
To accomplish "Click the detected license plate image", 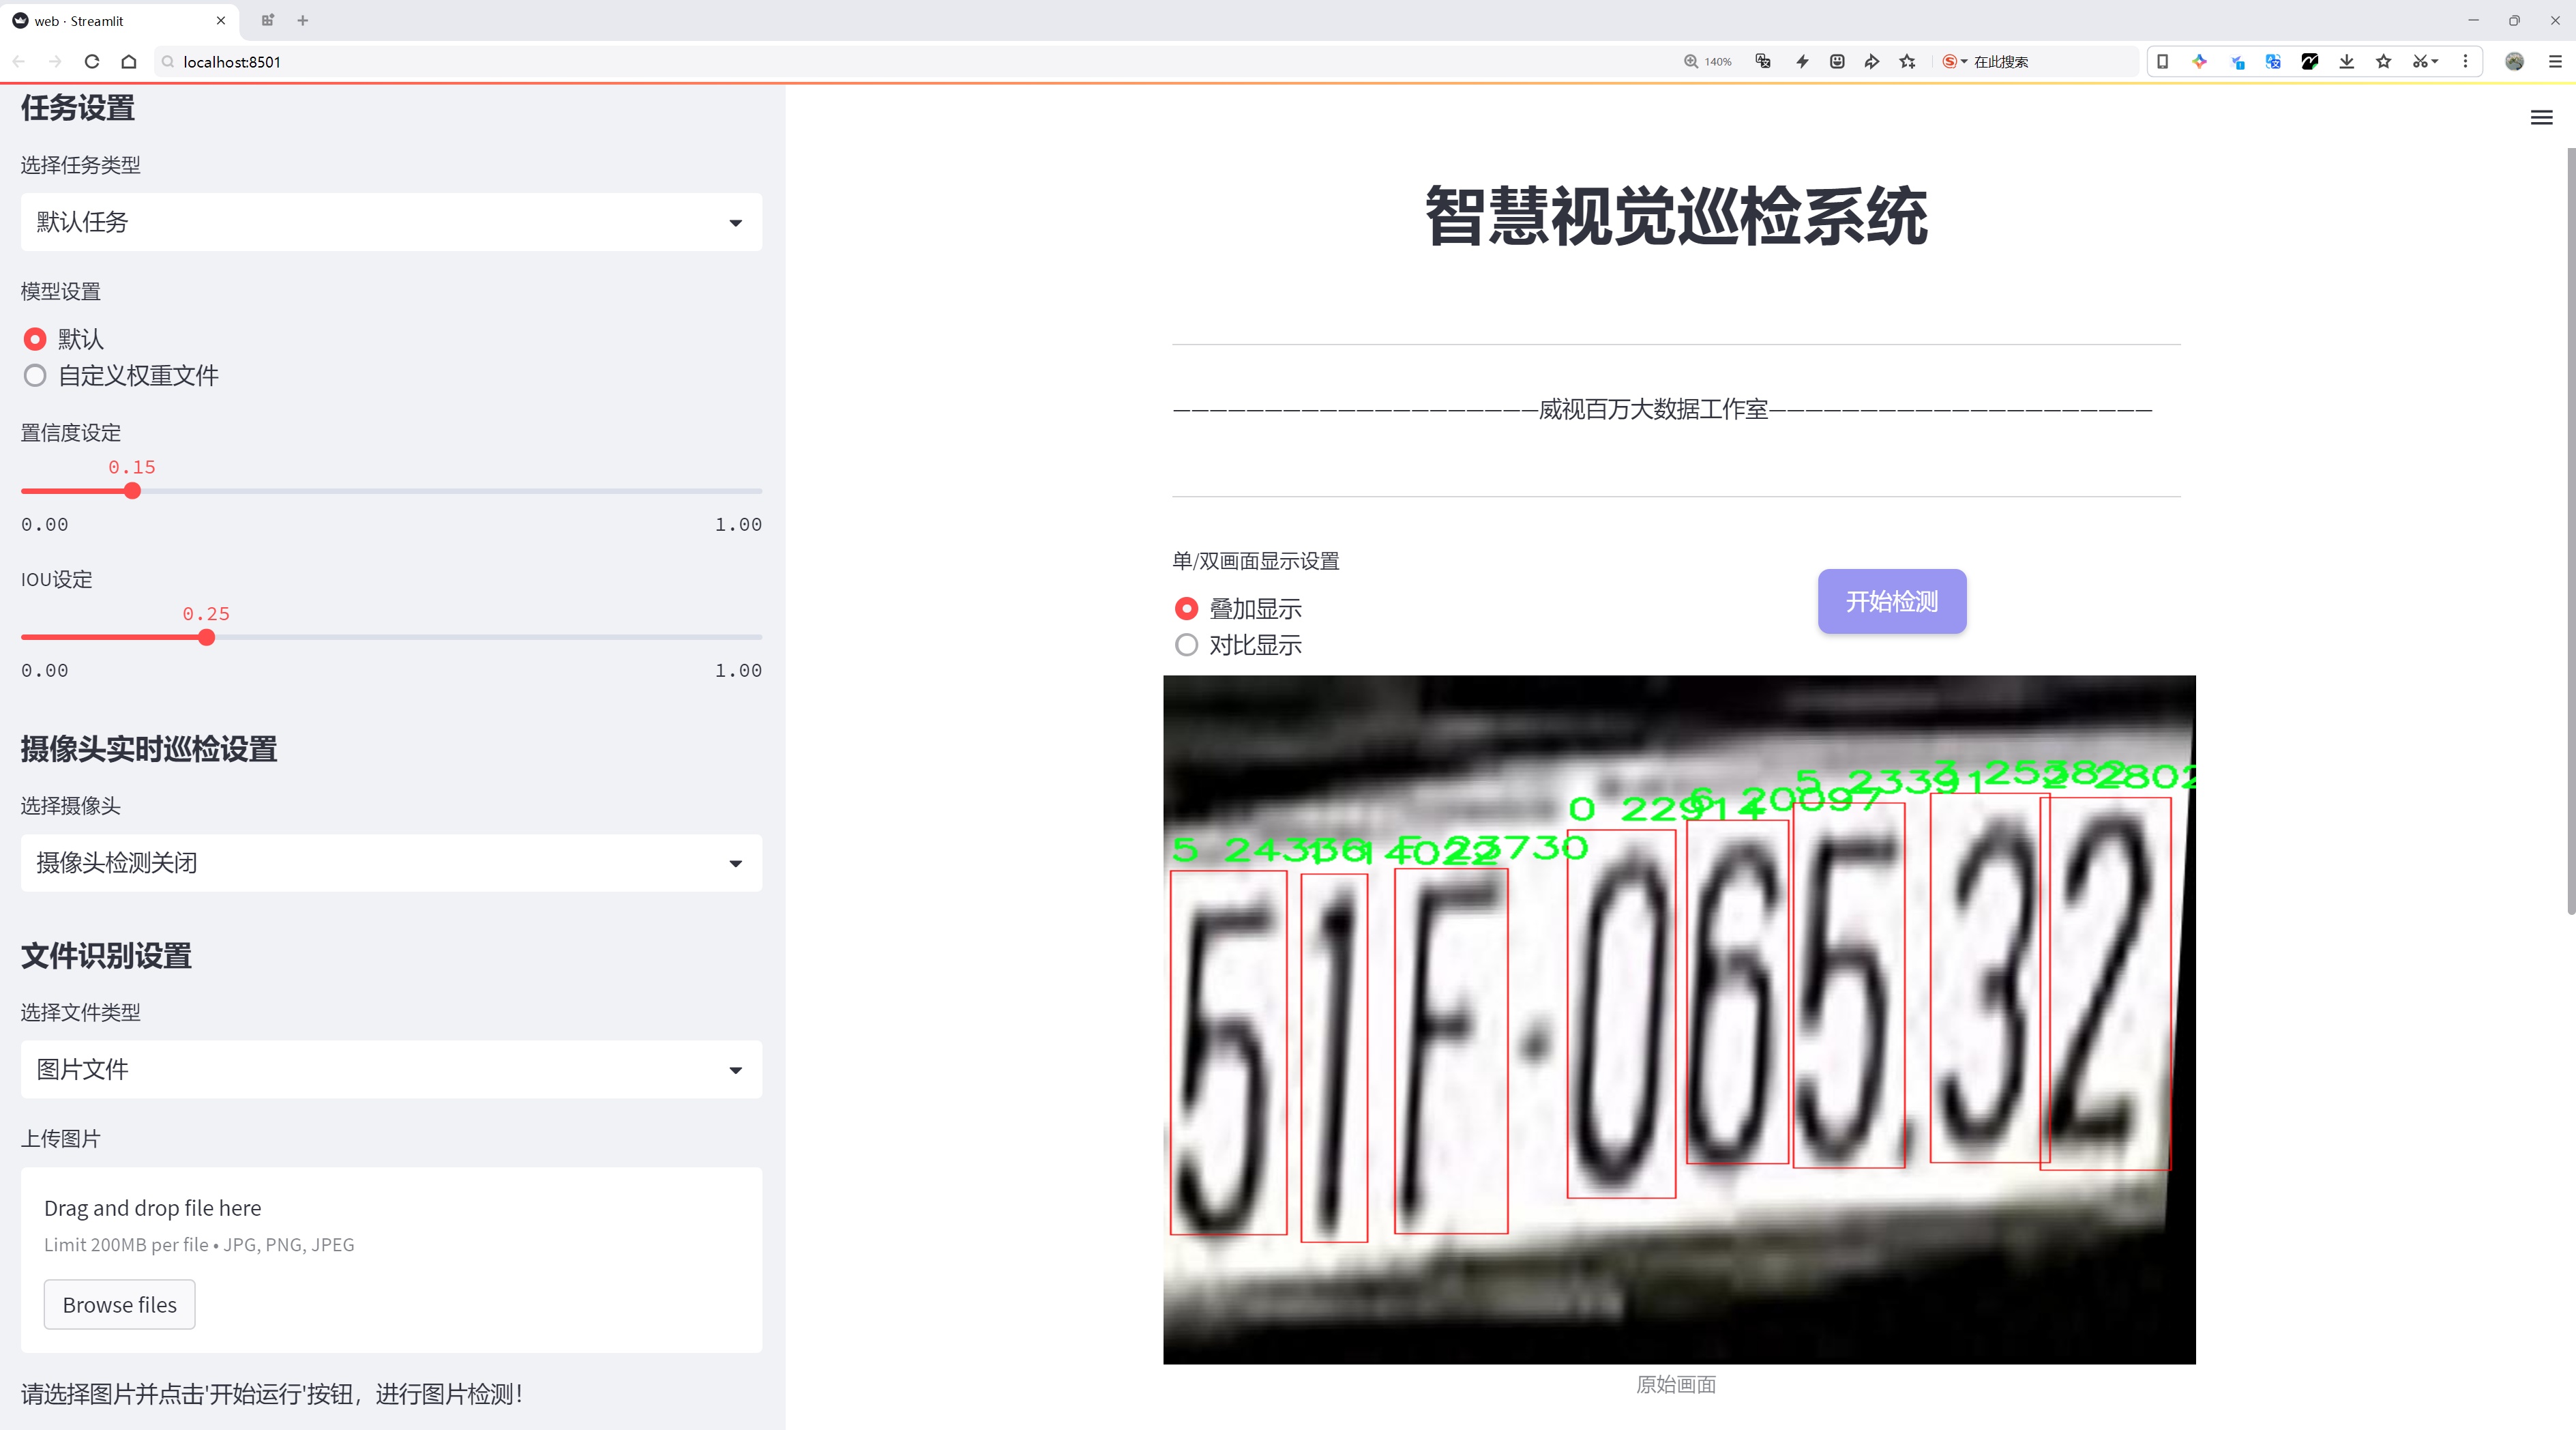I will click(1679, 1020).
